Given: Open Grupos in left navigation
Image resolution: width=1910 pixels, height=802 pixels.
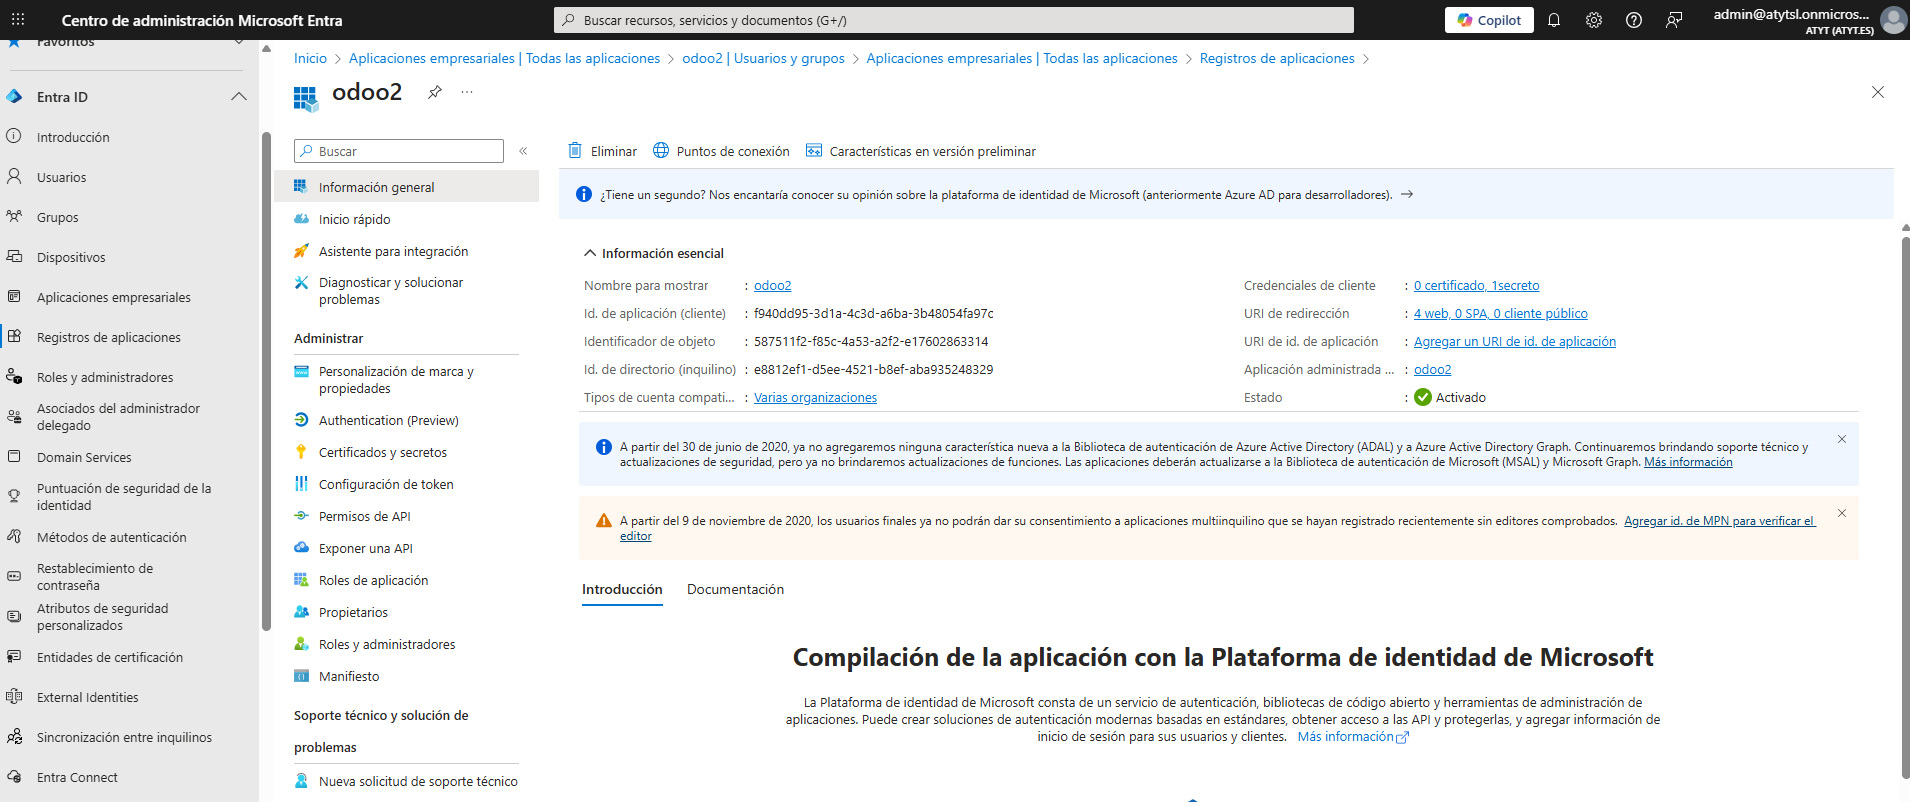Looking at the screenshot, I should point(57,217).
